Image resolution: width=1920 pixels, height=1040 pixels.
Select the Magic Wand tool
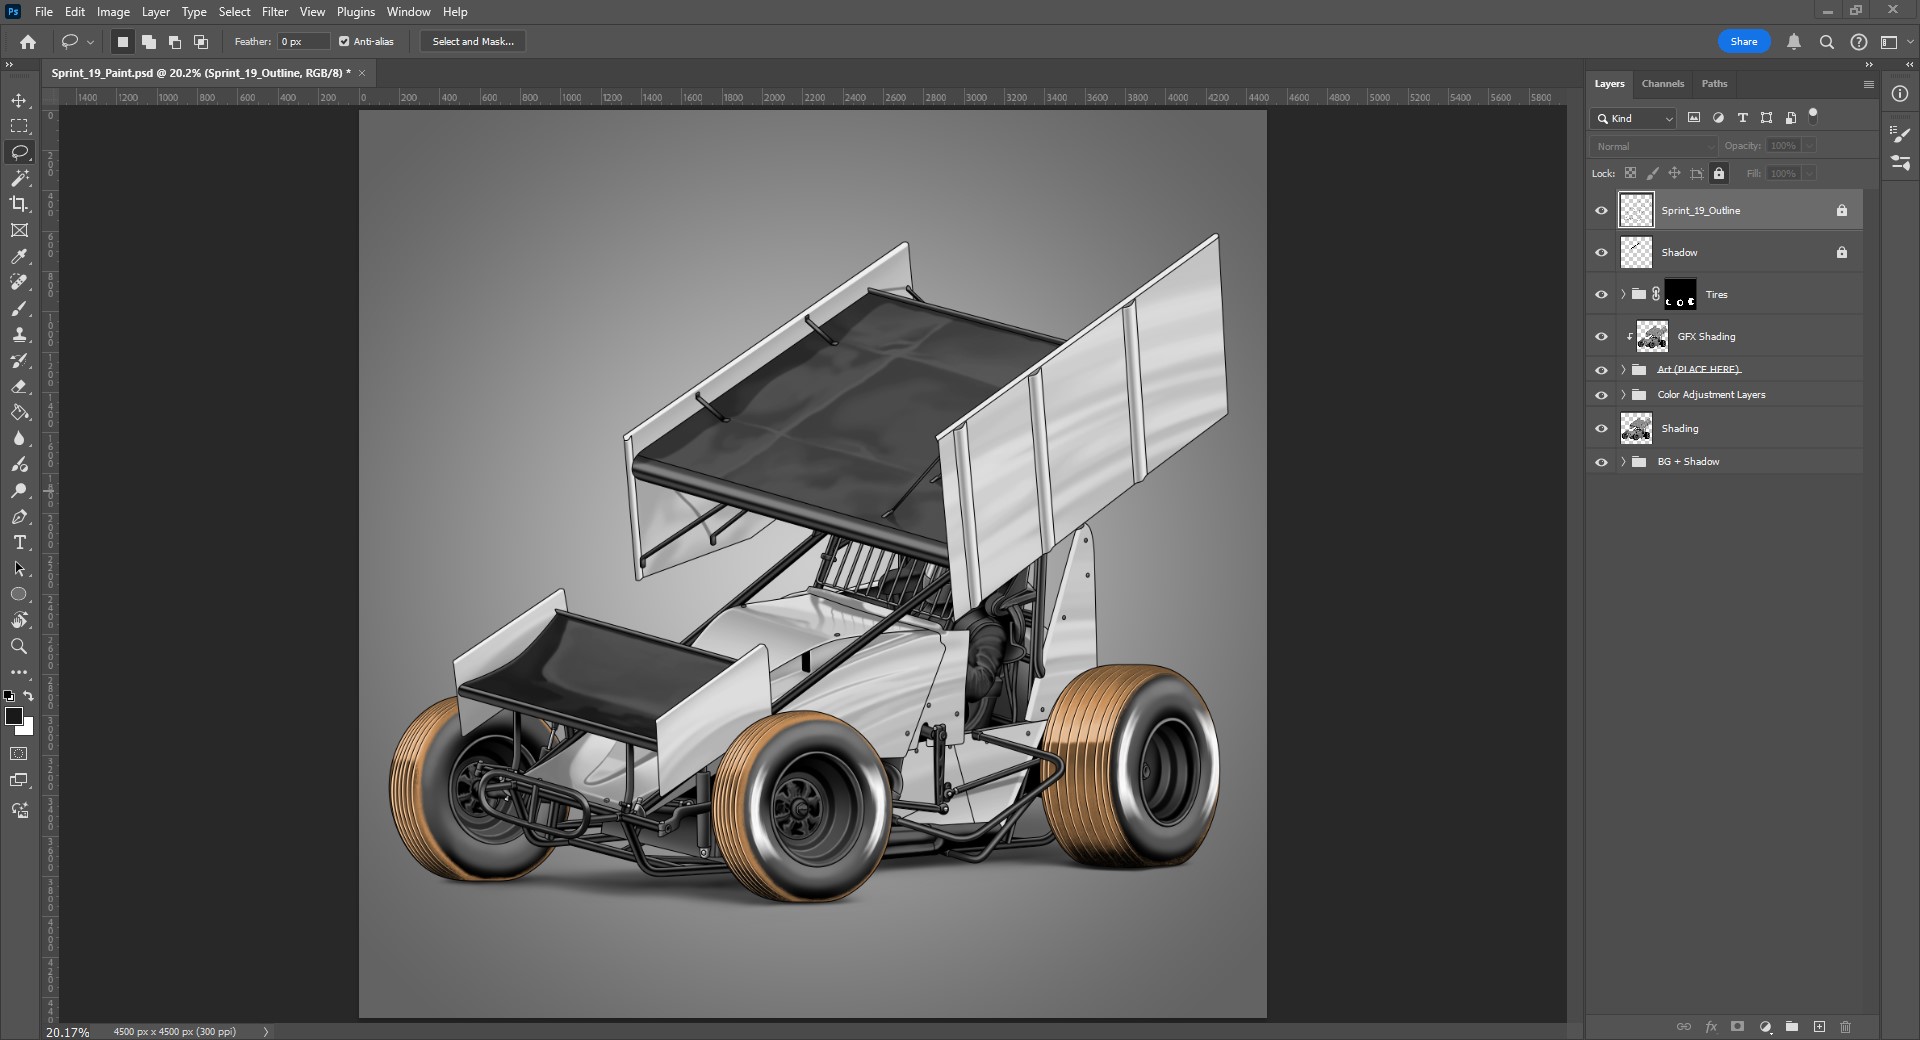pyautogui.click(x=19, y=178)
